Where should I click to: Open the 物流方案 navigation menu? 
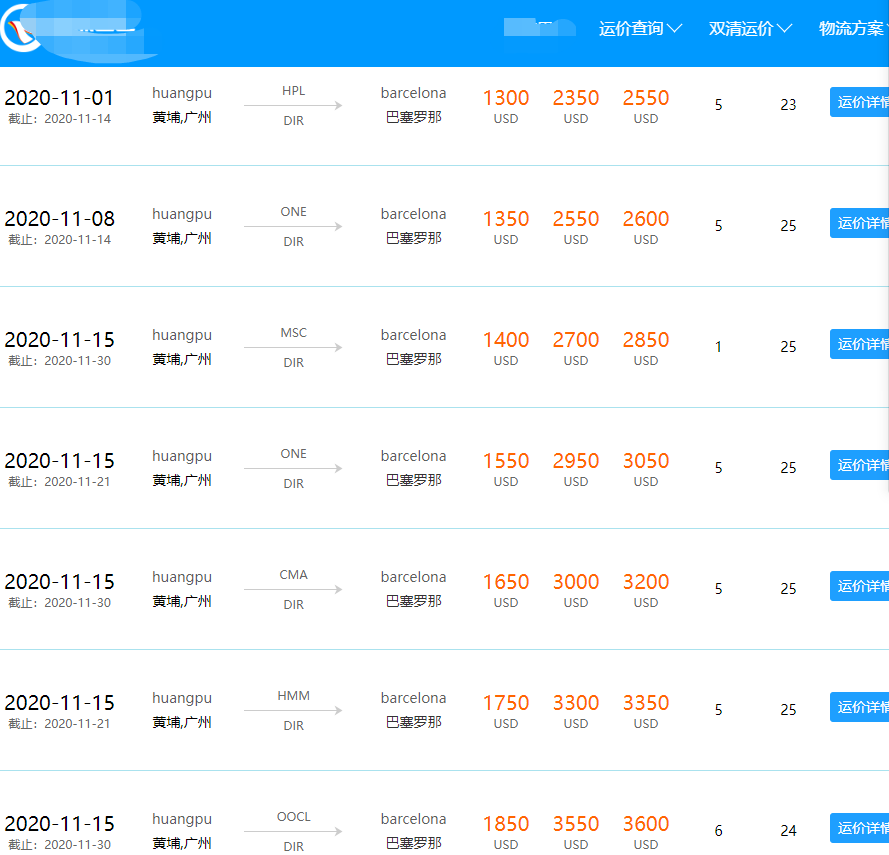point(852,29)
